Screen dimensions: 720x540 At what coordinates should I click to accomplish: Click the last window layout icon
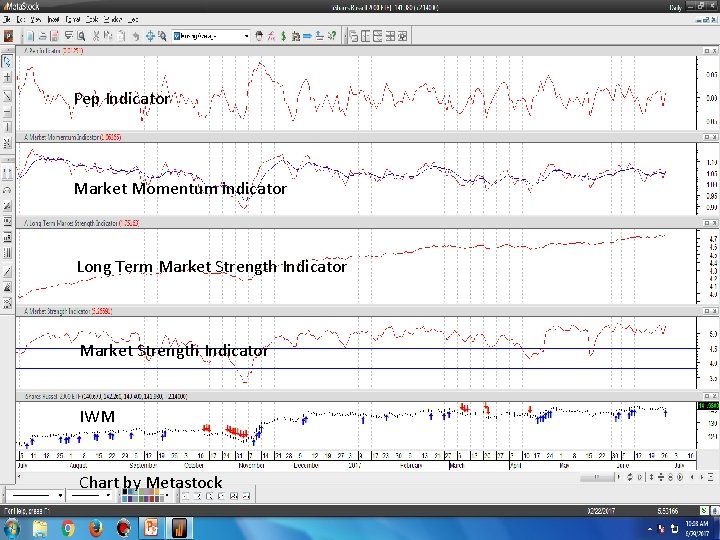pyautogui.click(x=402, y=36)
